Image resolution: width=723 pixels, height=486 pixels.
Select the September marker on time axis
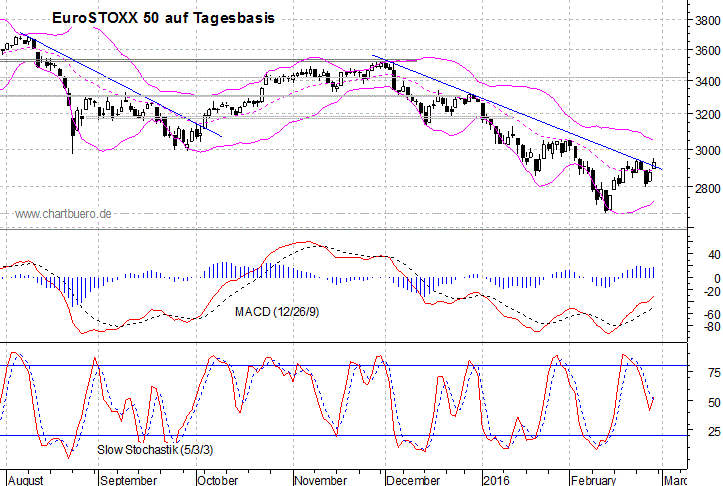(129, 479)
